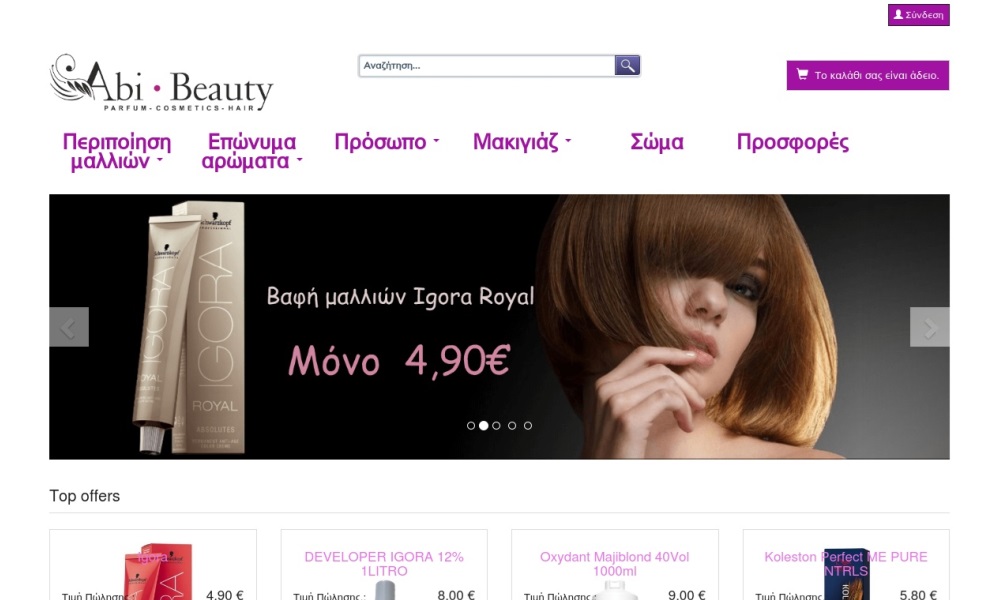
Task: Go to the previous slide with the left arrow
Action: 69,327
